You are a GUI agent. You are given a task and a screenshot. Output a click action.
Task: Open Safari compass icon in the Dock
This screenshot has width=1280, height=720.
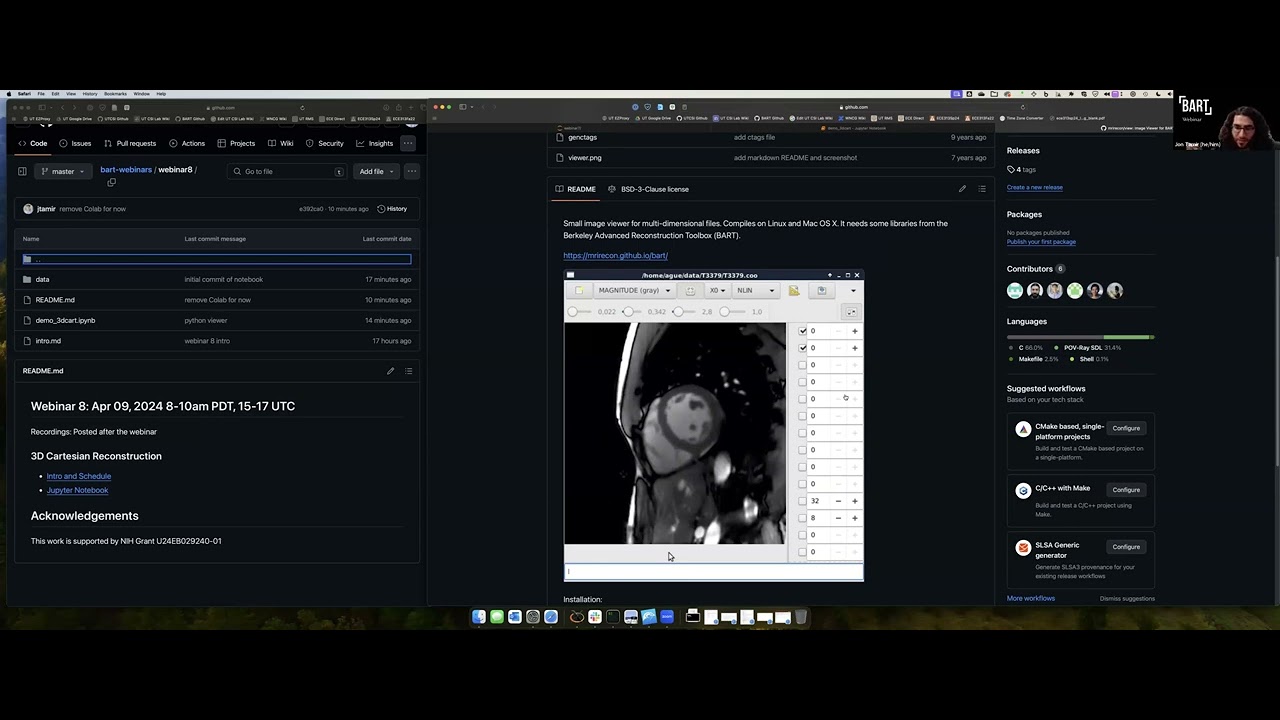point(551,617)
